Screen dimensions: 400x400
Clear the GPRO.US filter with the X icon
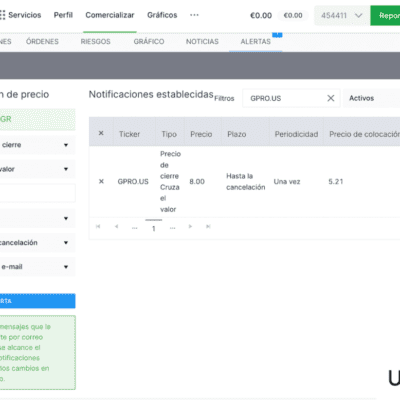click(331, 98)
